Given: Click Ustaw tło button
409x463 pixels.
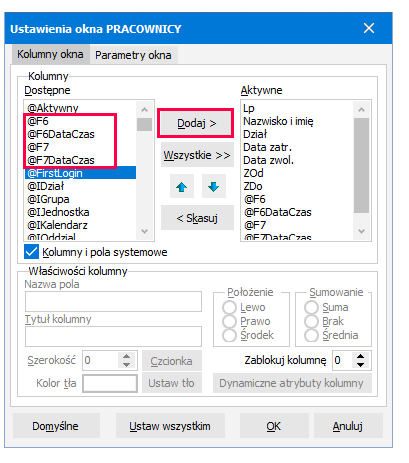Looking at the screenshot, I should 172,383.
